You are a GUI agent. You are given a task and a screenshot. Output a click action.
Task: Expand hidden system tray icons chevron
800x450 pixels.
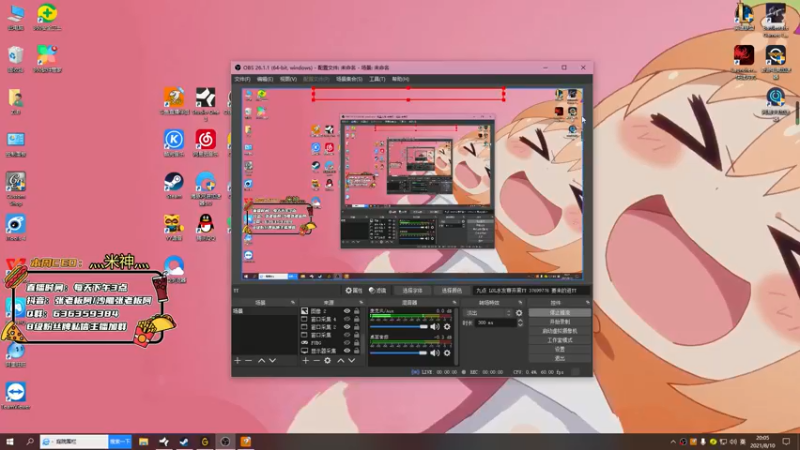coord(673,442)
